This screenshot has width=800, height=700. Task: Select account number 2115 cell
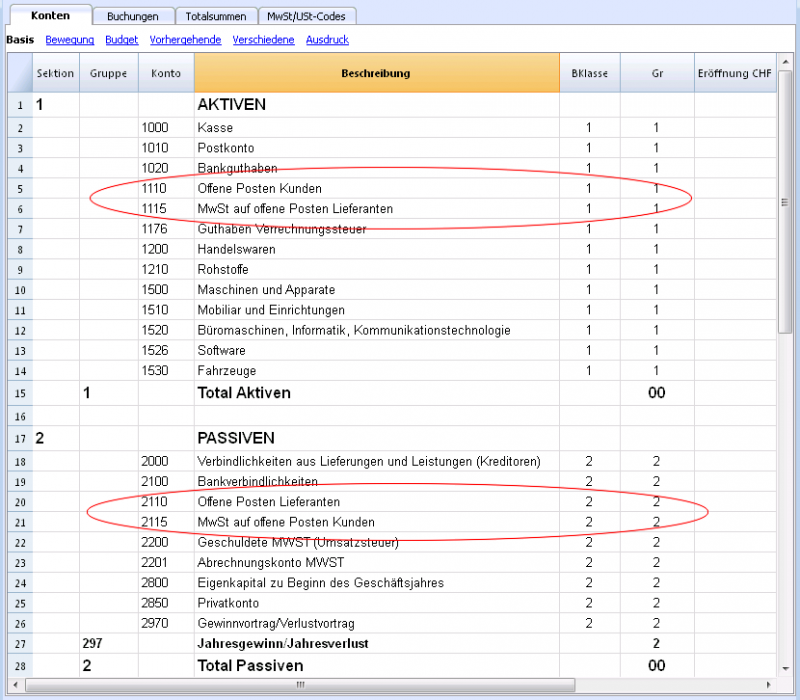(x=166, y=522)
